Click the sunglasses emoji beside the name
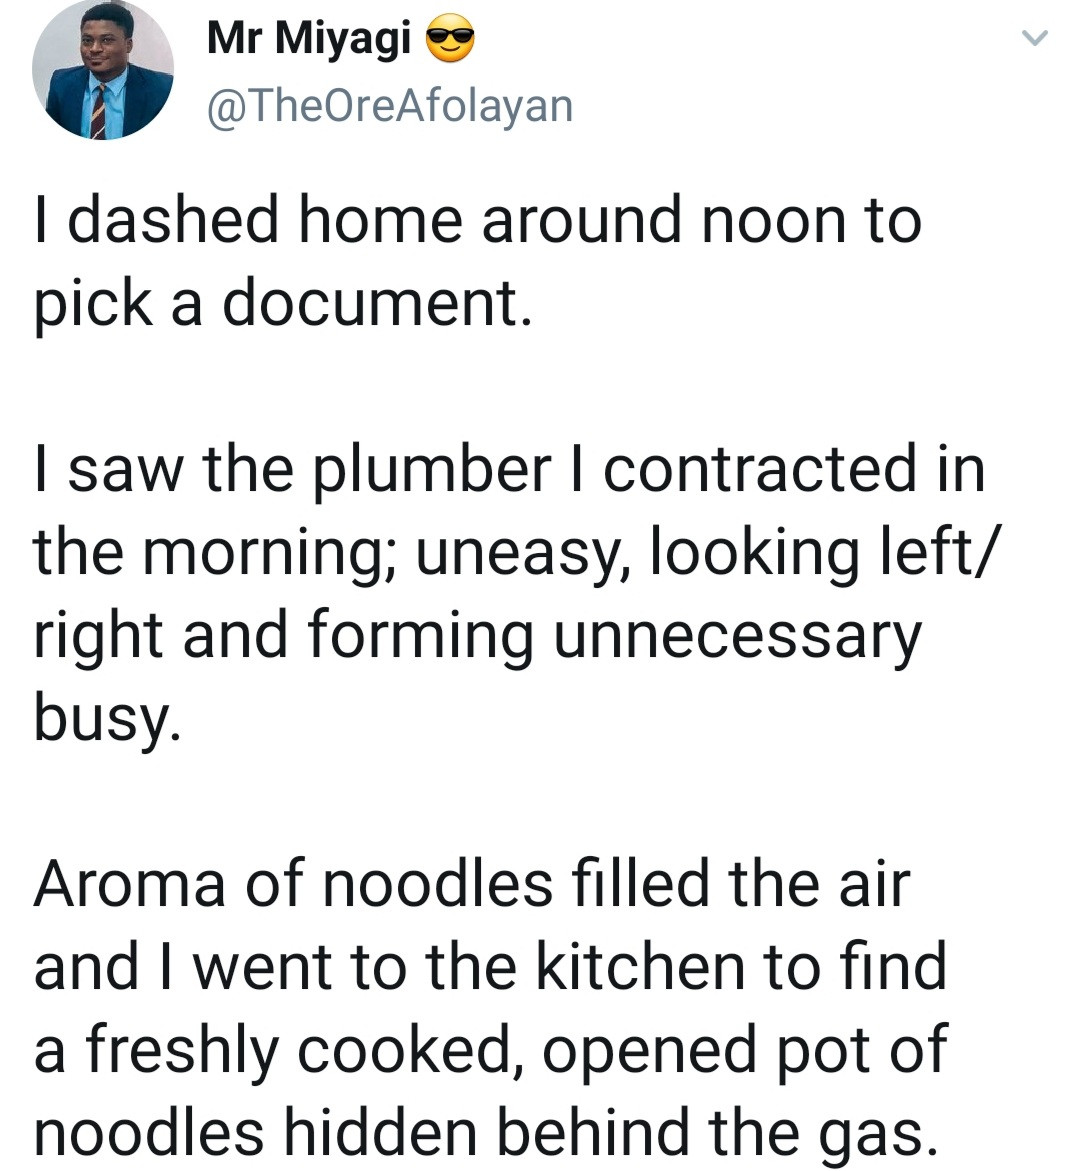Image resolution: width=1080 pixels, height=1171 pixels. click(449, 40)
